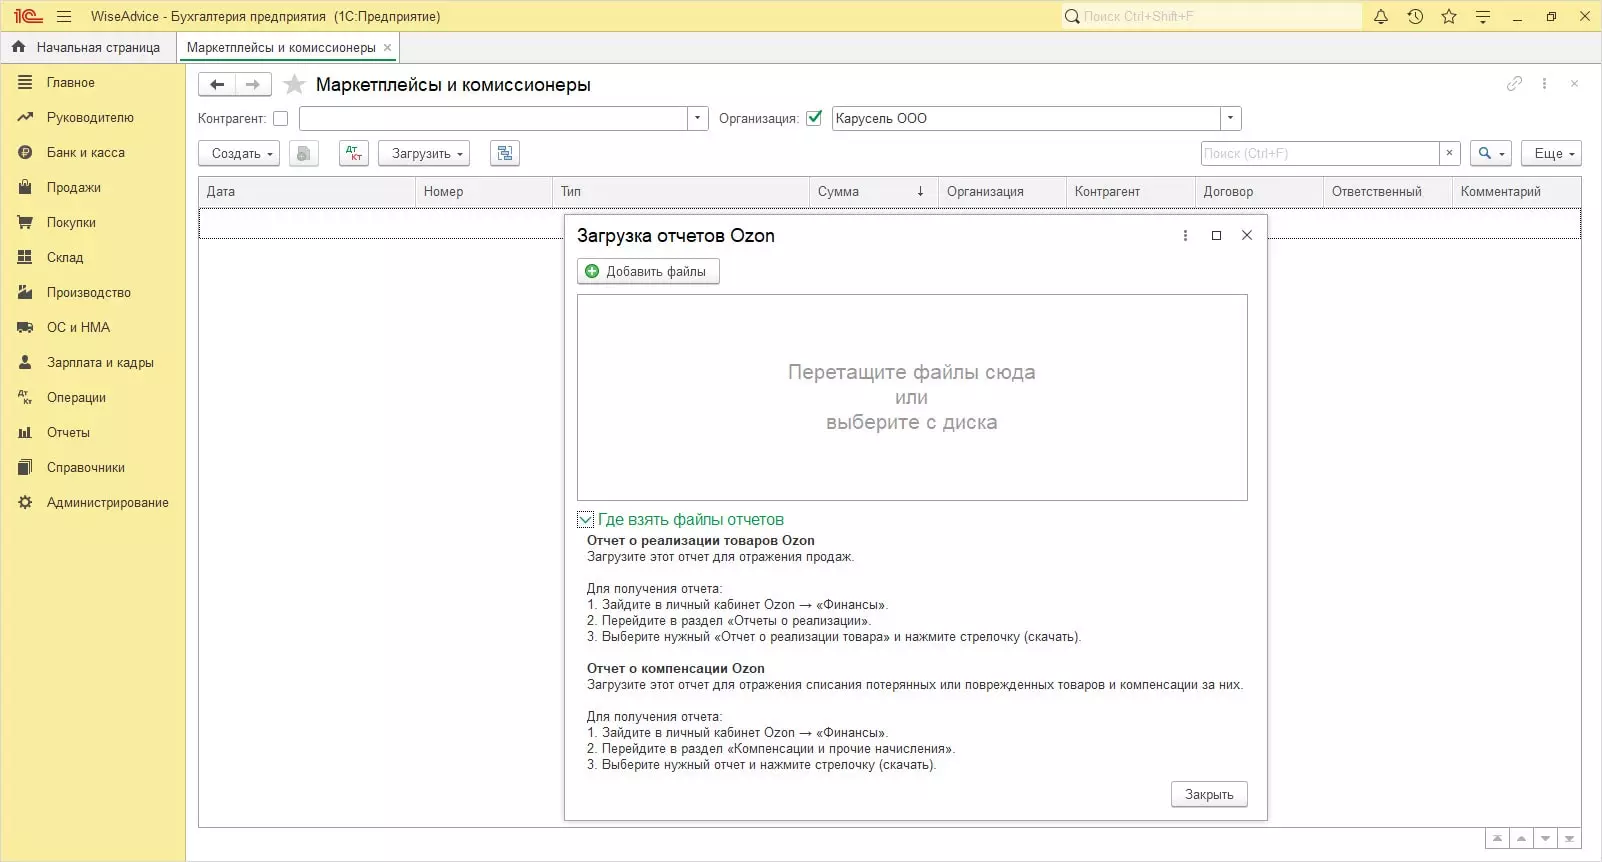Click the list settings icon after Загрузить
The height and width of the screenshot is (862, 1602).
pyautogui.click(x=505, y=153)
